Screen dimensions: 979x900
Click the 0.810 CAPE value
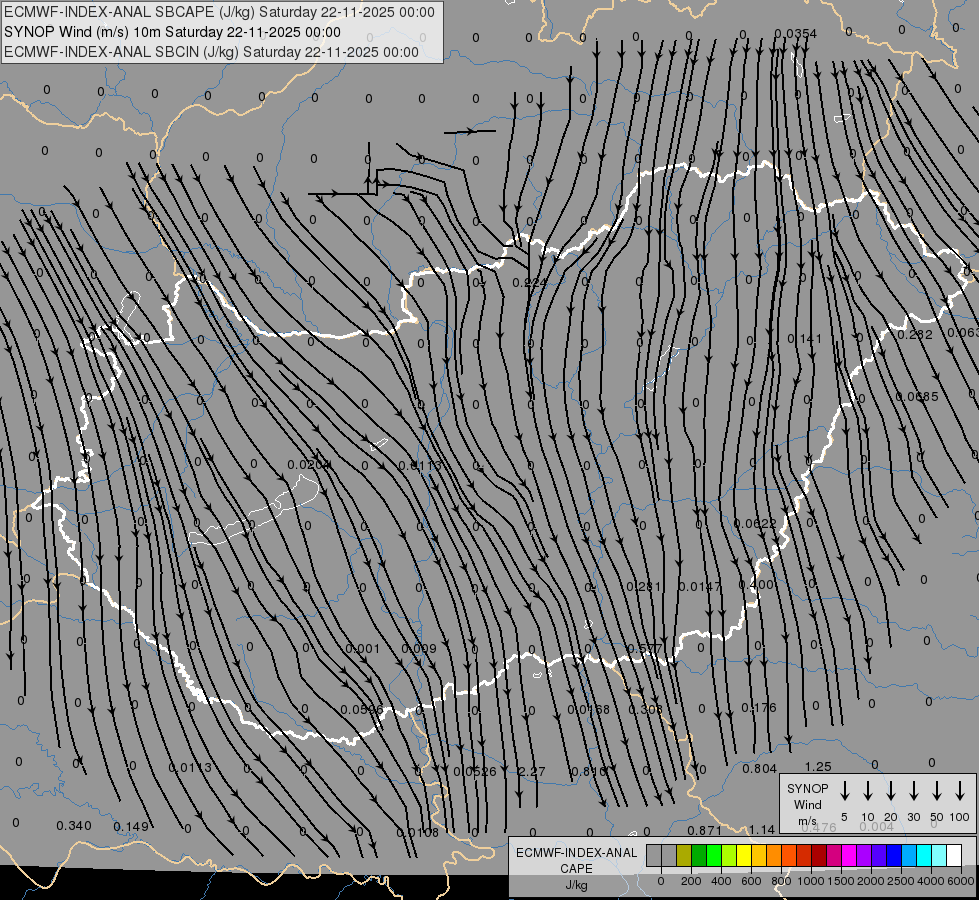(x=588, y=771)
